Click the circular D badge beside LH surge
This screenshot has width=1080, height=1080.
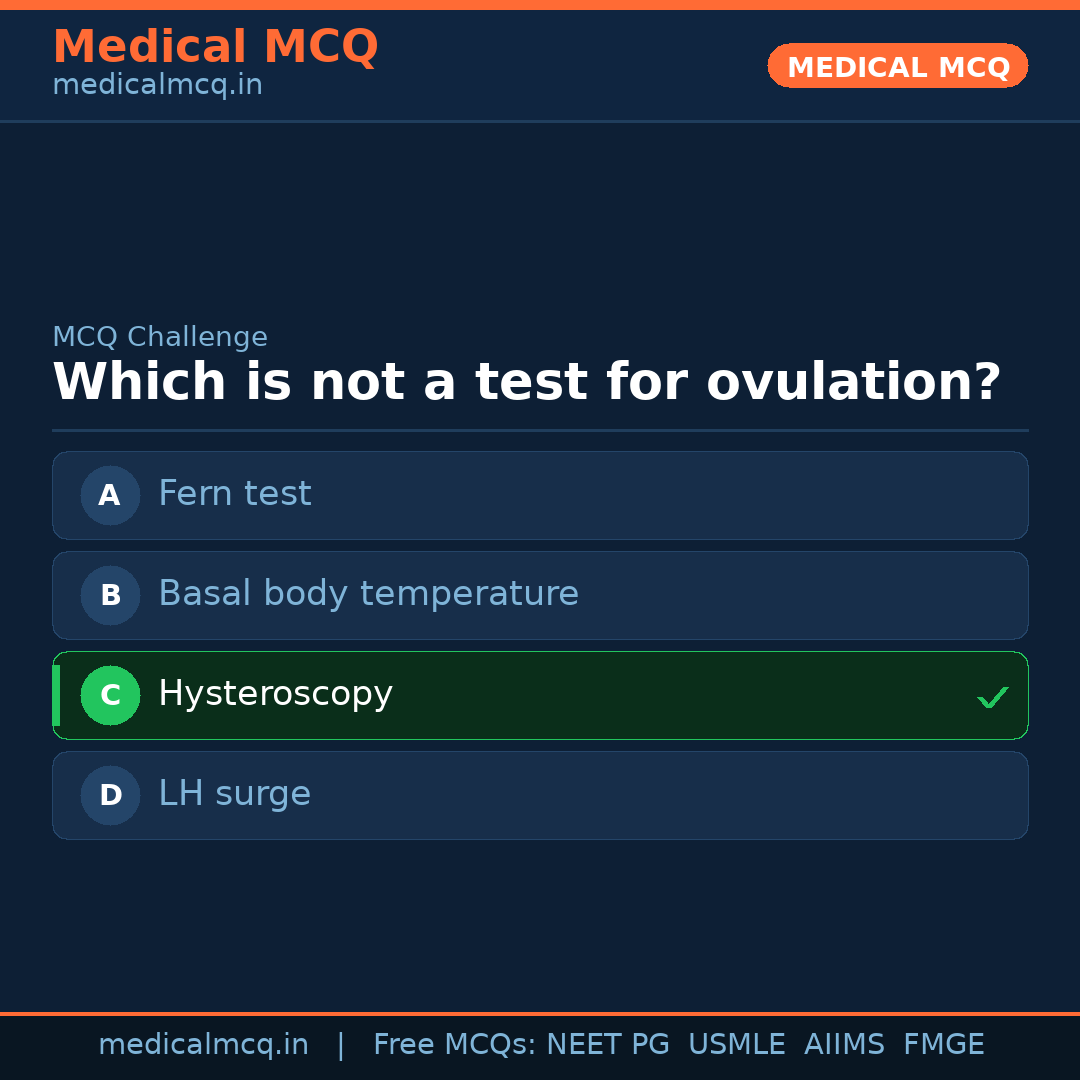pyautogui.click(x=110, y=795)
